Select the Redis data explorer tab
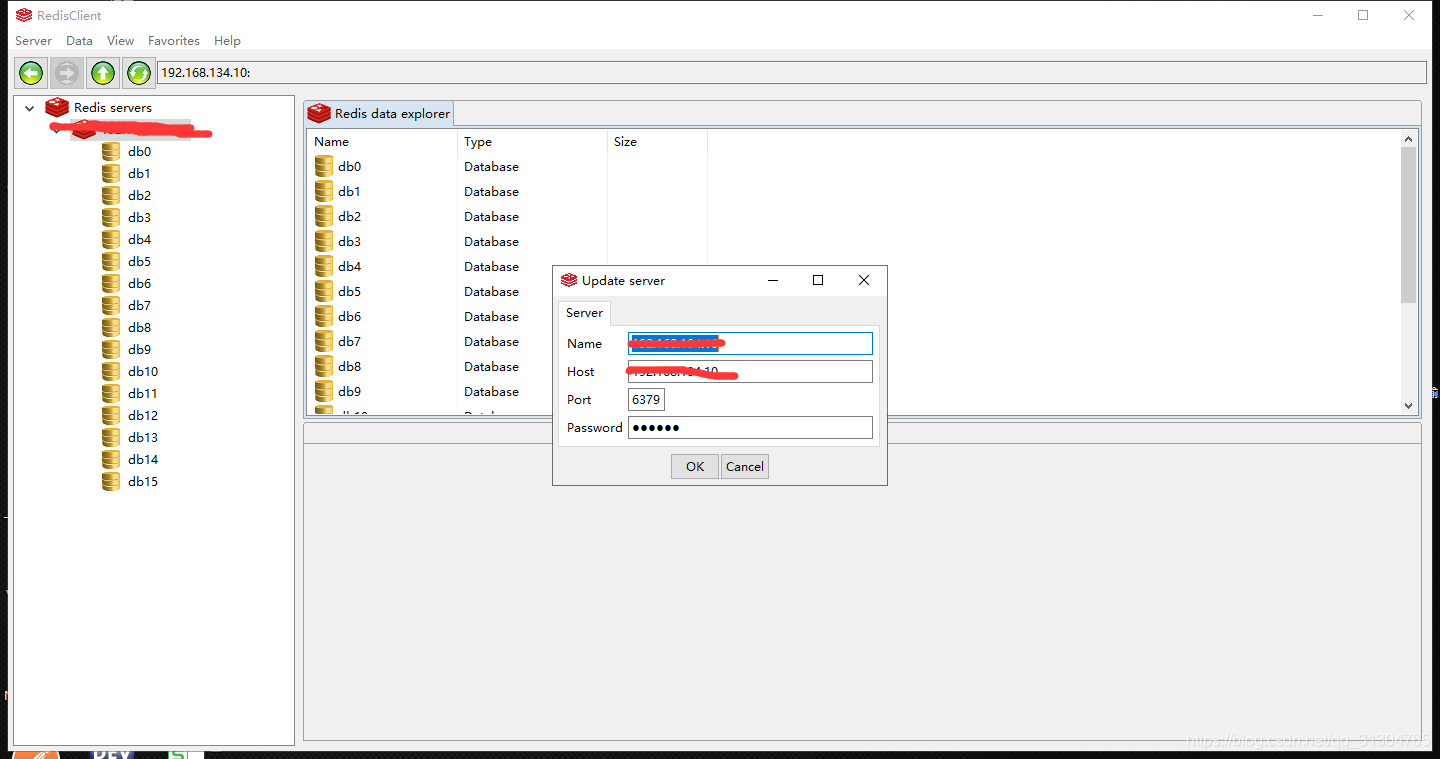The image size is (1440, 759). pos(380,113)
